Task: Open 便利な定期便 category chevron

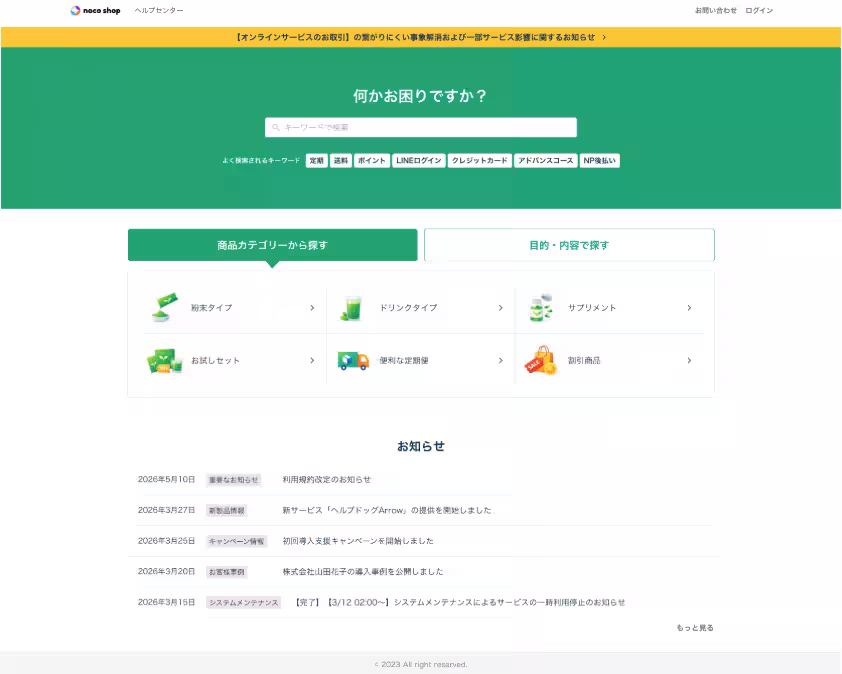Action: pyautogui.click(x=500, y=360)
